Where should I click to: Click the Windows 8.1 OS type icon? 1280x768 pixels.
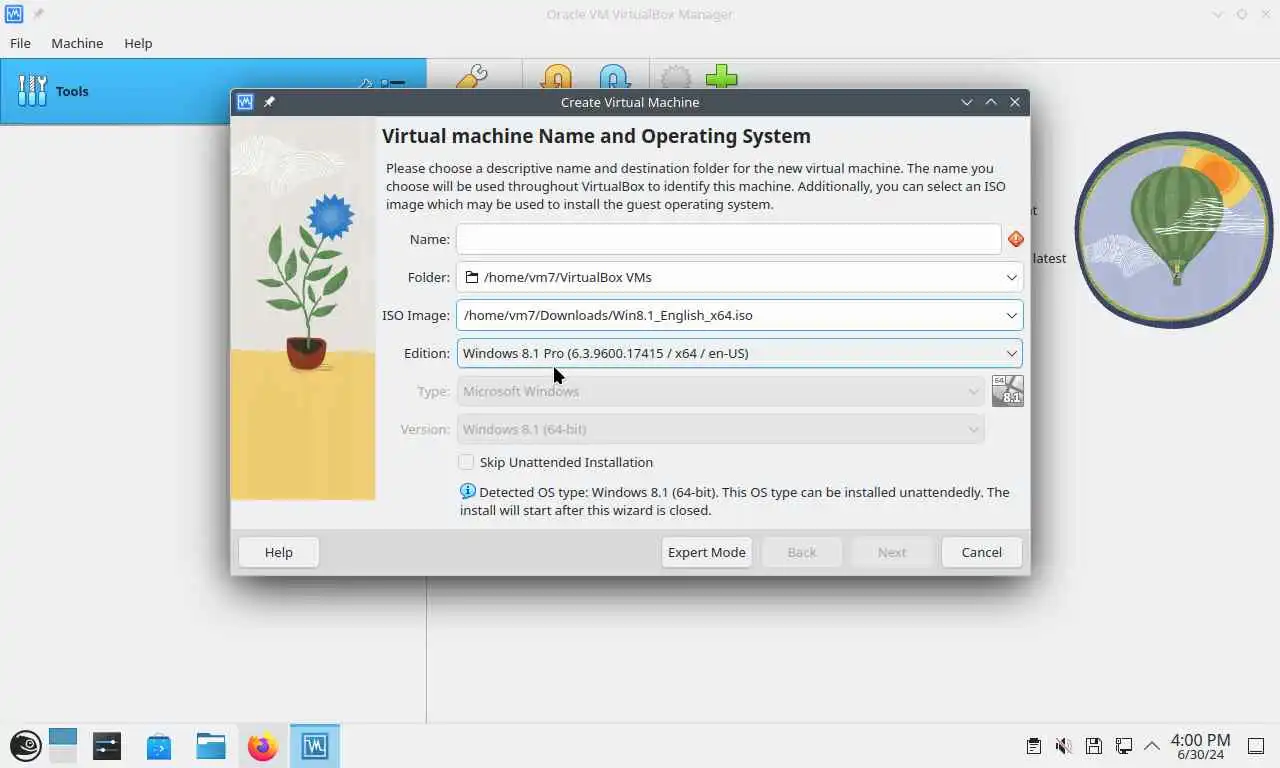[1007, 391]
